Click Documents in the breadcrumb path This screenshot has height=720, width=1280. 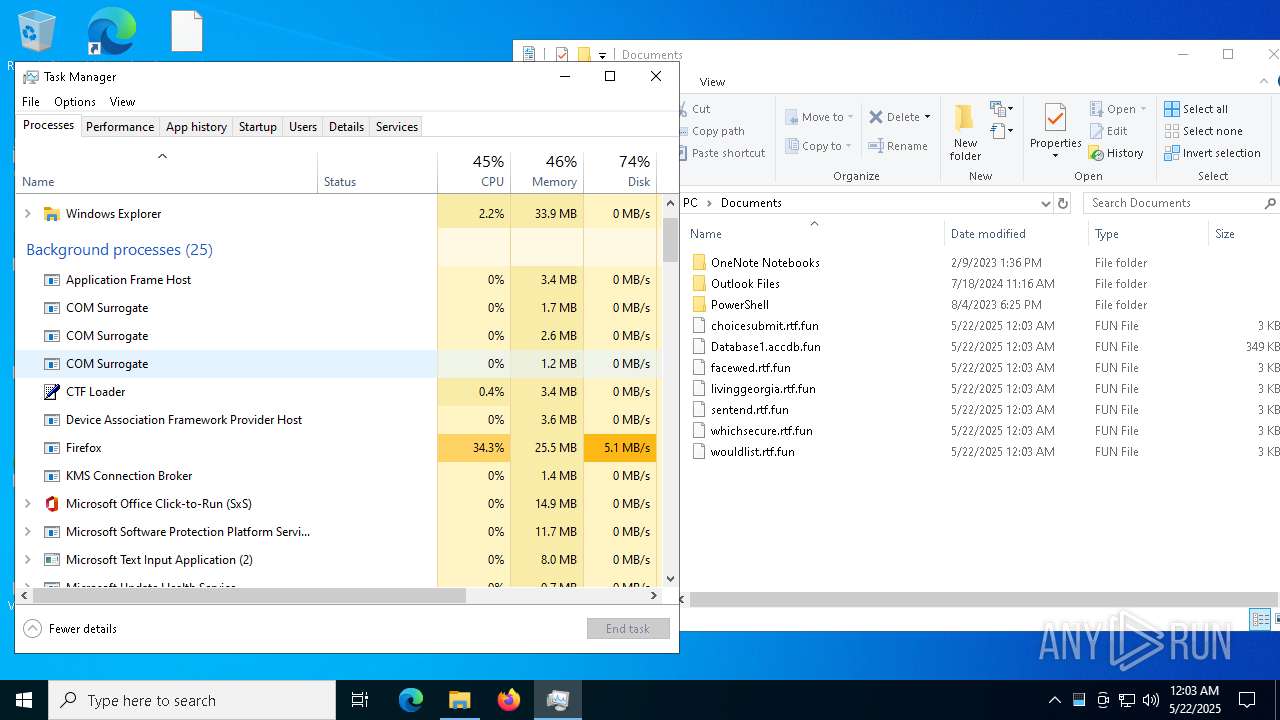[x=751, y=203]
